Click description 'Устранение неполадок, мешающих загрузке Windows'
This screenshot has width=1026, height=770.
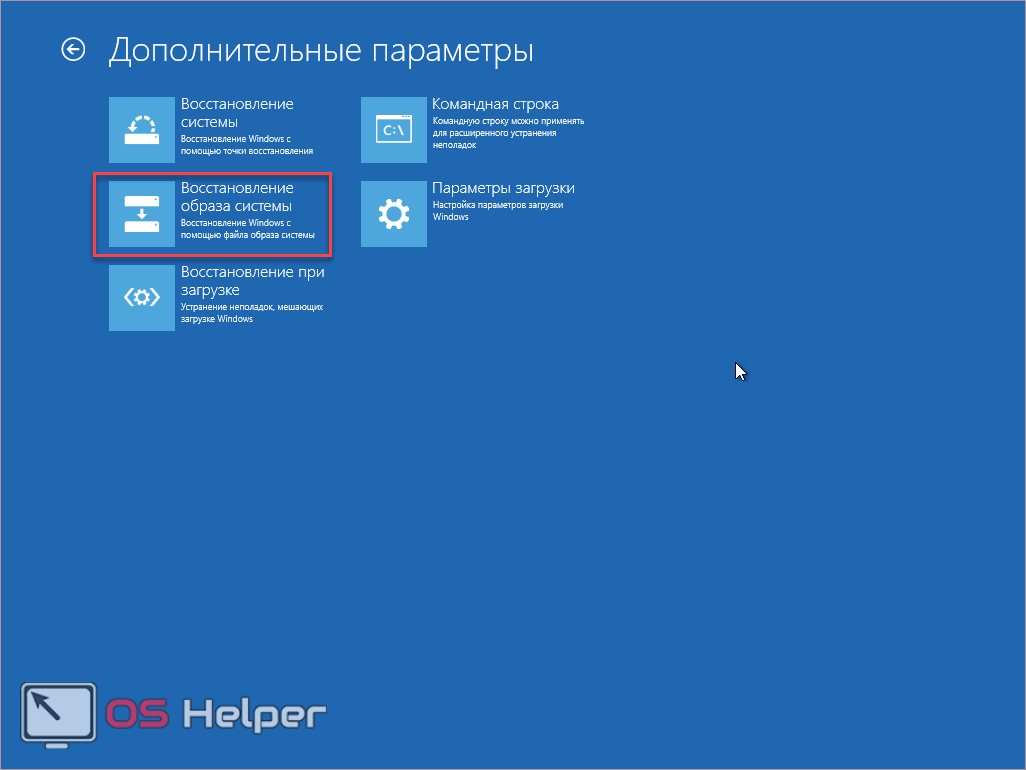pos(251,313)
